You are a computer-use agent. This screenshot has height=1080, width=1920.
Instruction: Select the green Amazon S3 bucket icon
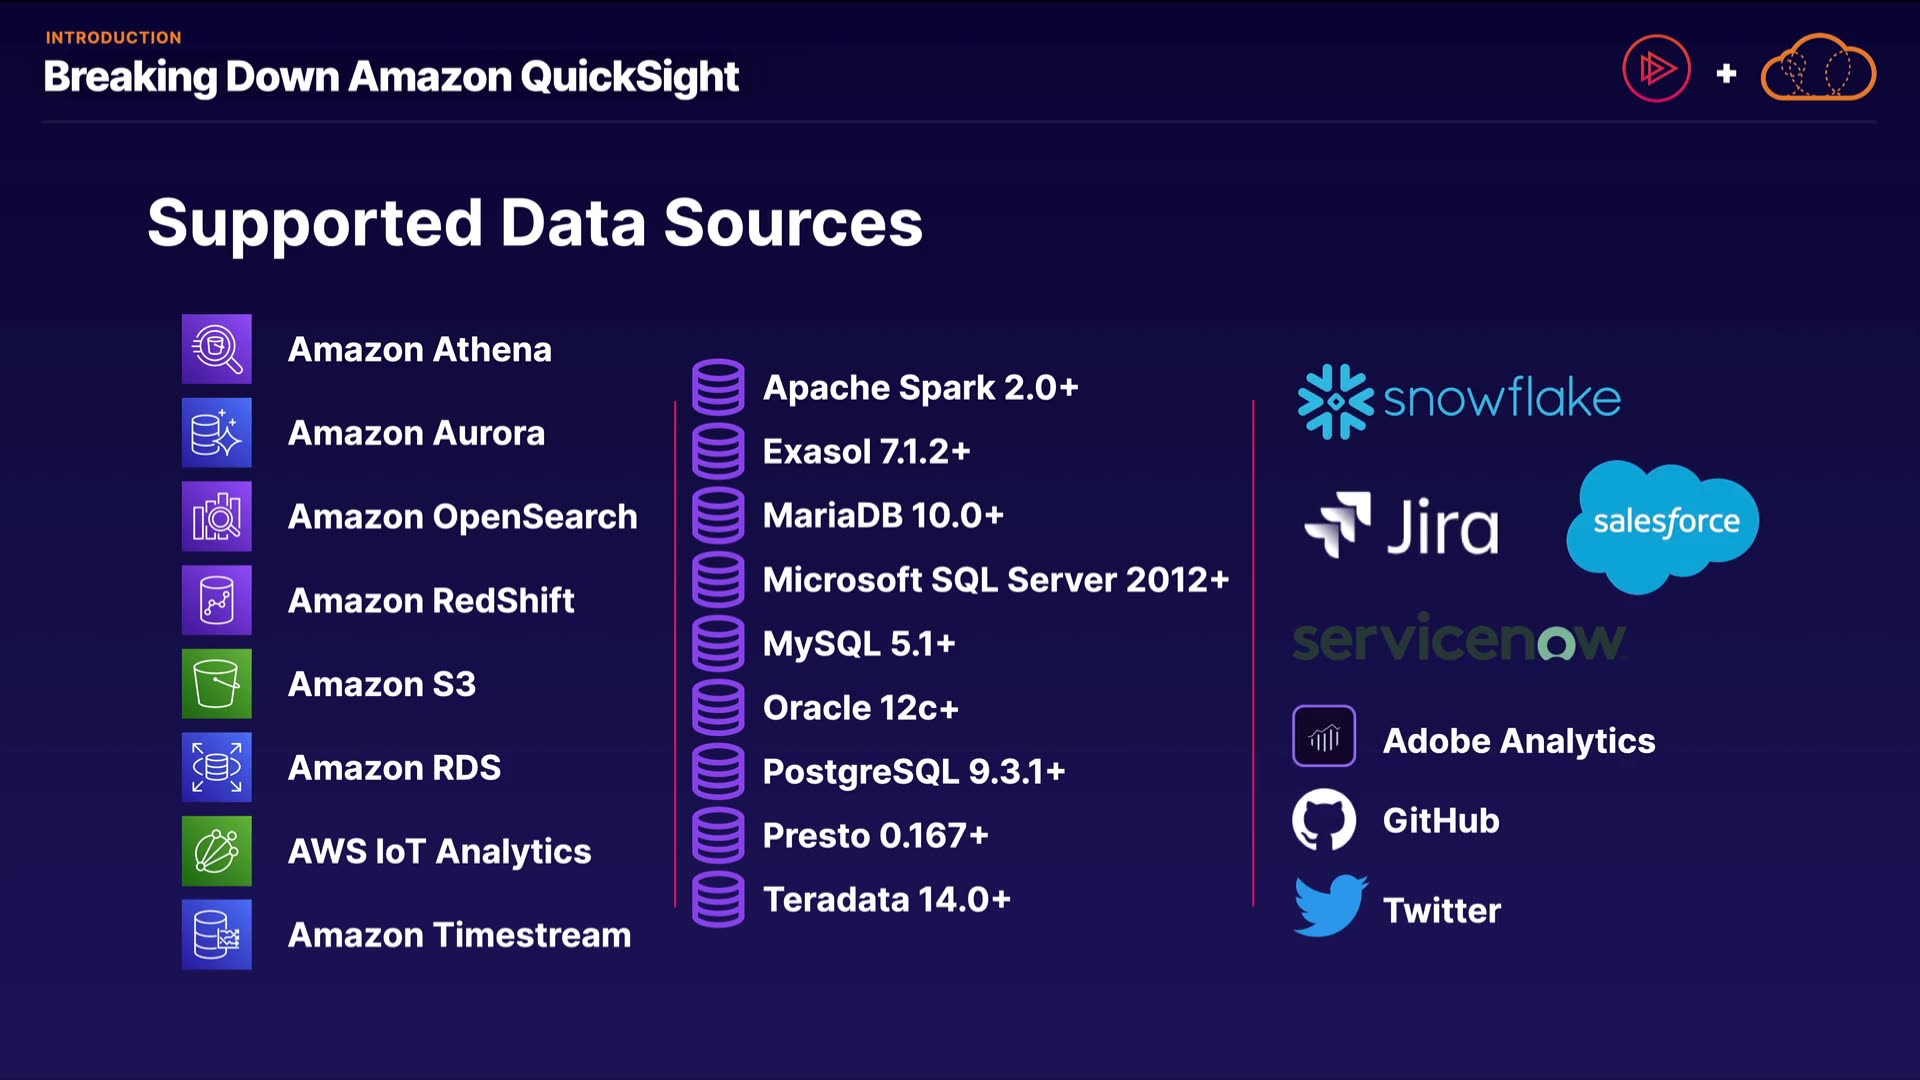(x=216, y=684)
